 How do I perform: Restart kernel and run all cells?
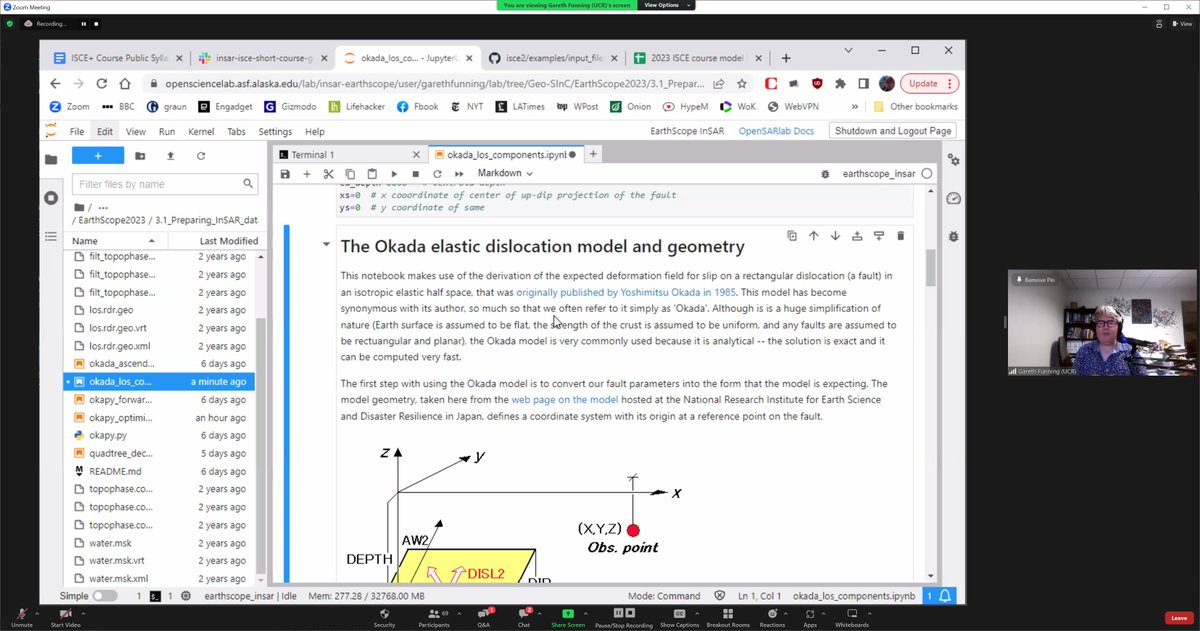(x=459, y=174)
